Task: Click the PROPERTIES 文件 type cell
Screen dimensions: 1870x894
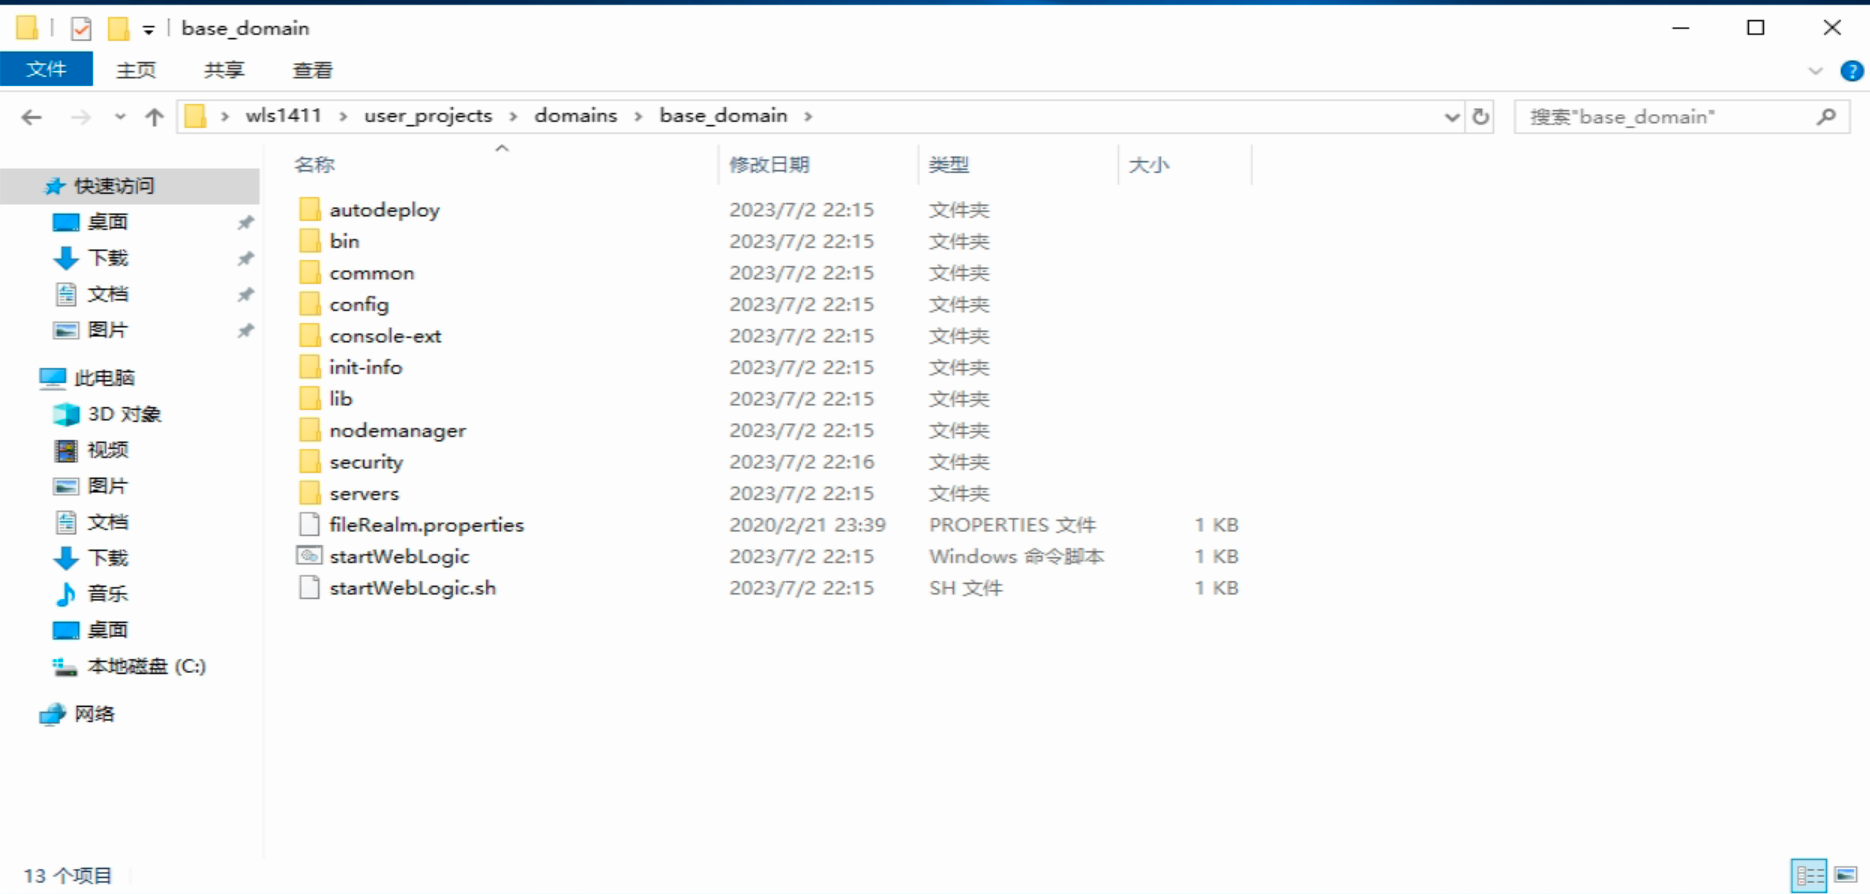Action: tap(1012, 524)
